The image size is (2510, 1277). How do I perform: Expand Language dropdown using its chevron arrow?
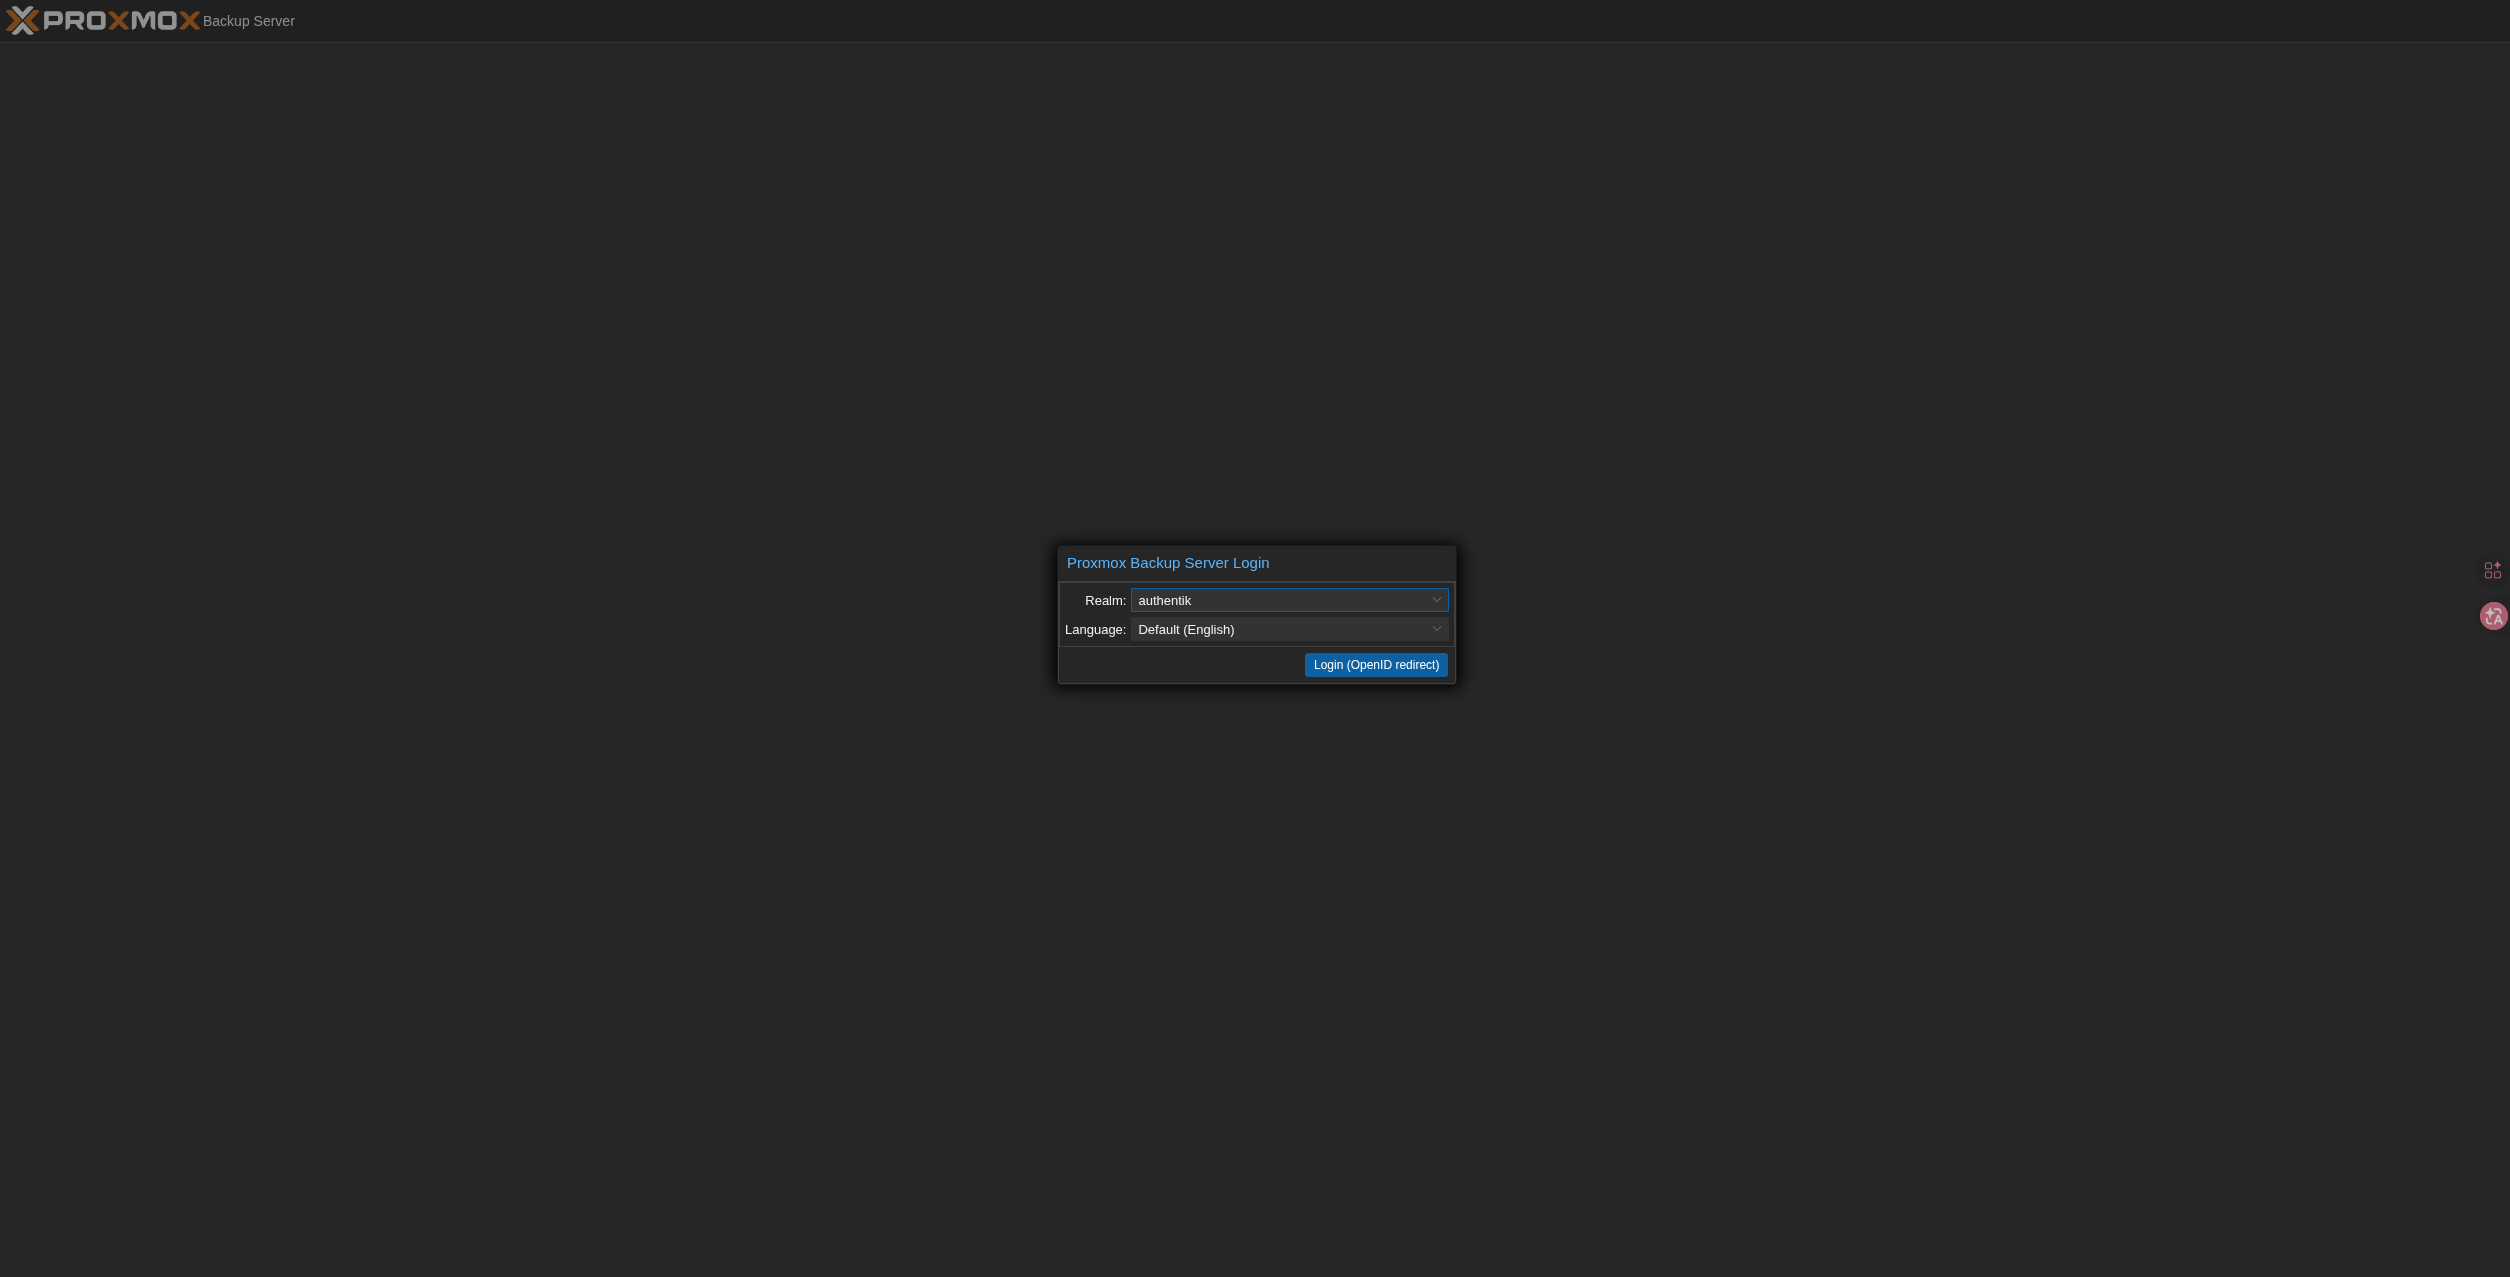(1436, 629)
